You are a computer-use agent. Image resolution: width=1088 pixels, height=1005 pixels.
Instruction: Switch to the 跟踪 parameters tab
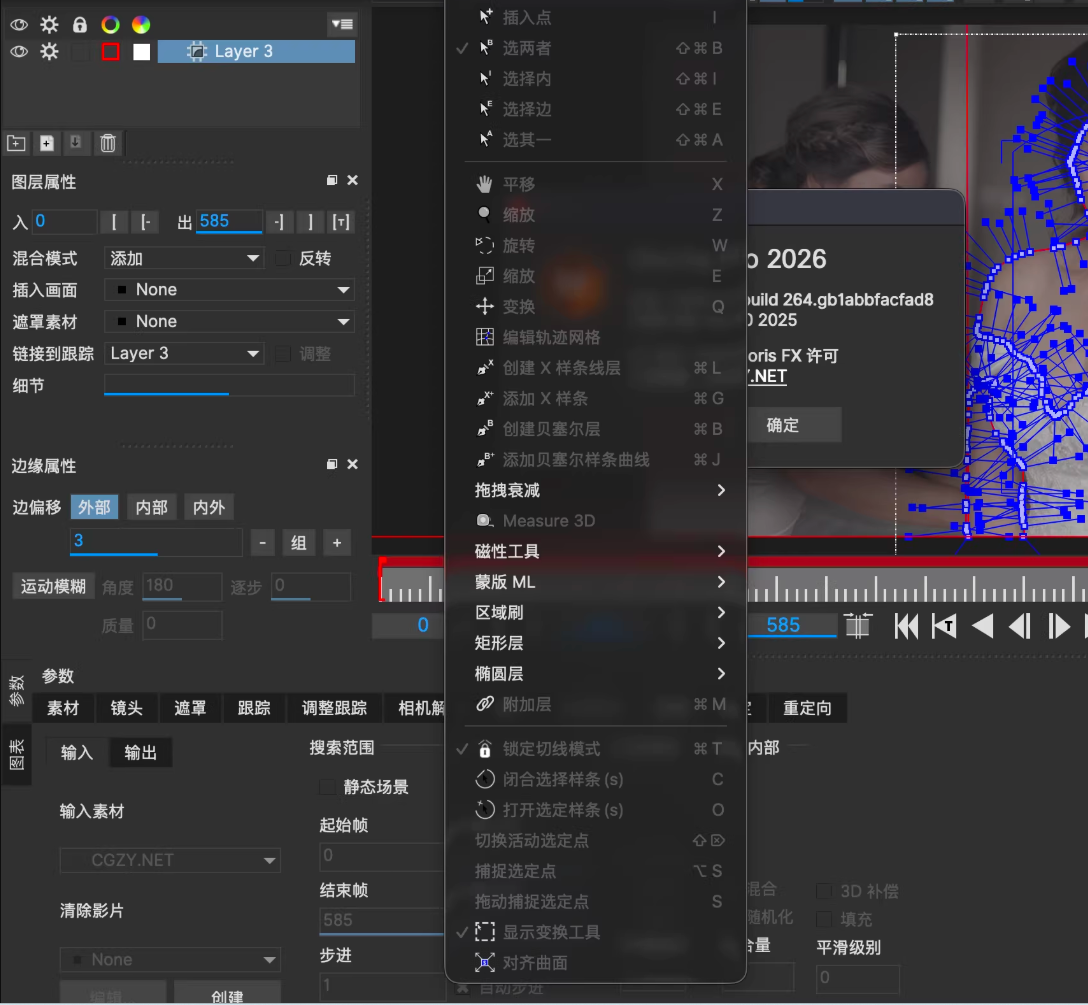(254, 708)
